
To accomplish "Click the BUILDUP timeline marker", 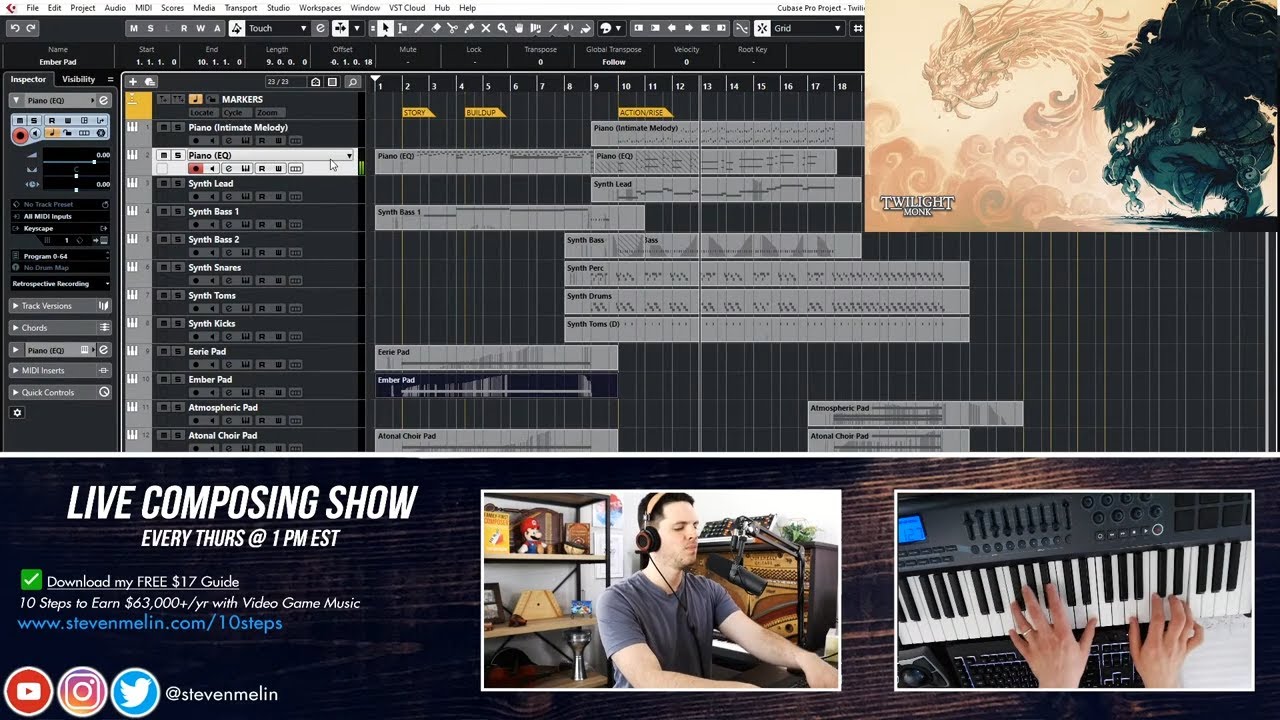I will [x=484, y=112].
